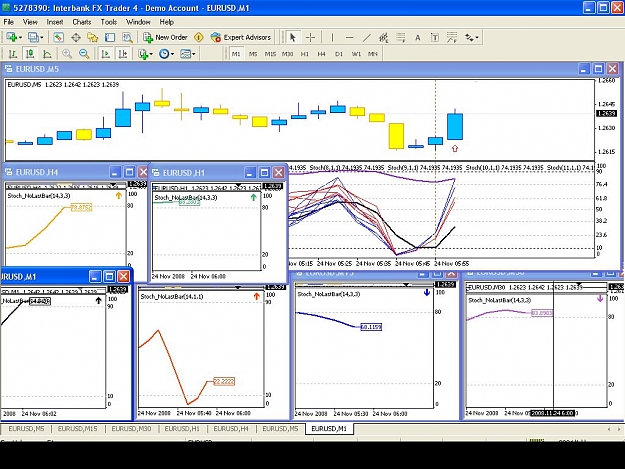The image size is (625, 469).
Task: Click the red up arrow below last candle
Action: coord(455,149)
